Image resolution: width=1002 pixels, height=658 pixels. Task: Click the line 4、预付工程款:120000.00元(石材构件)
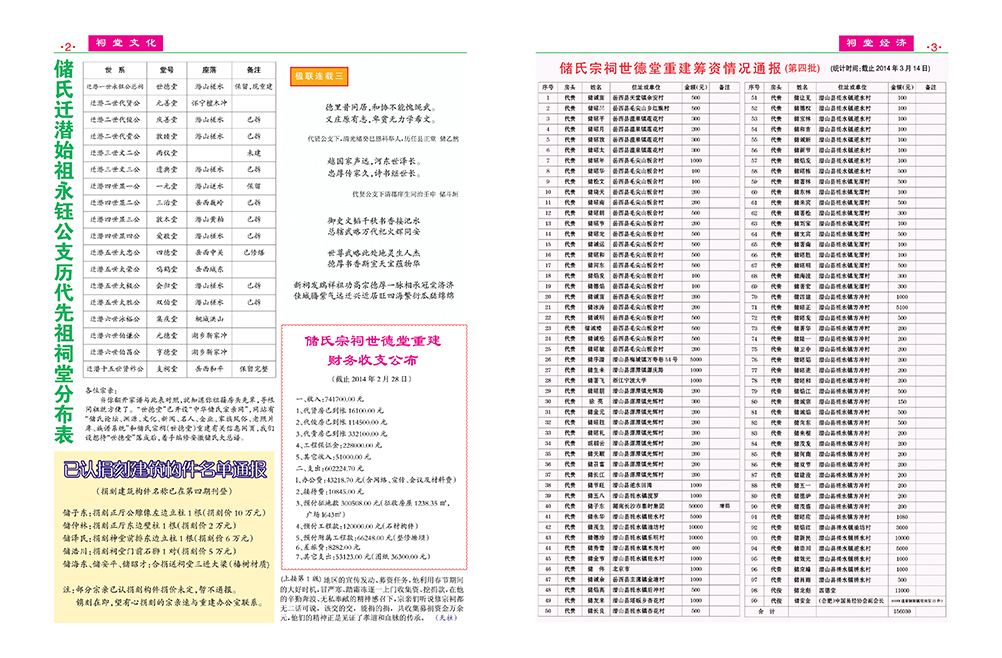coord(357,526)
